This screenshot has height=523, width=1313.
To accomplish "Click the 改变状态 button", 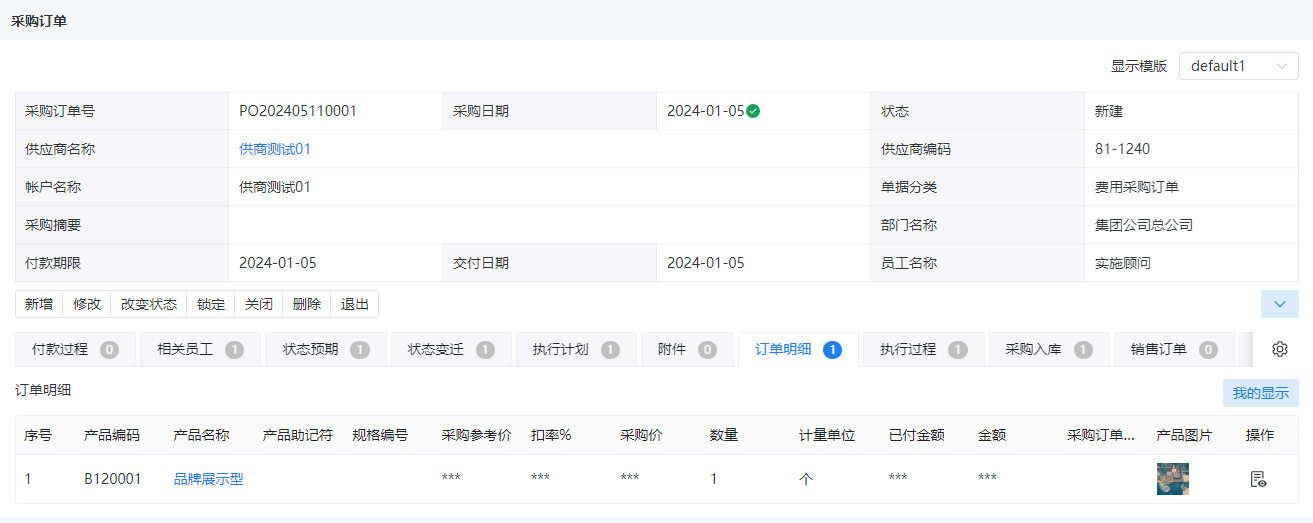I will click(149, 304).
